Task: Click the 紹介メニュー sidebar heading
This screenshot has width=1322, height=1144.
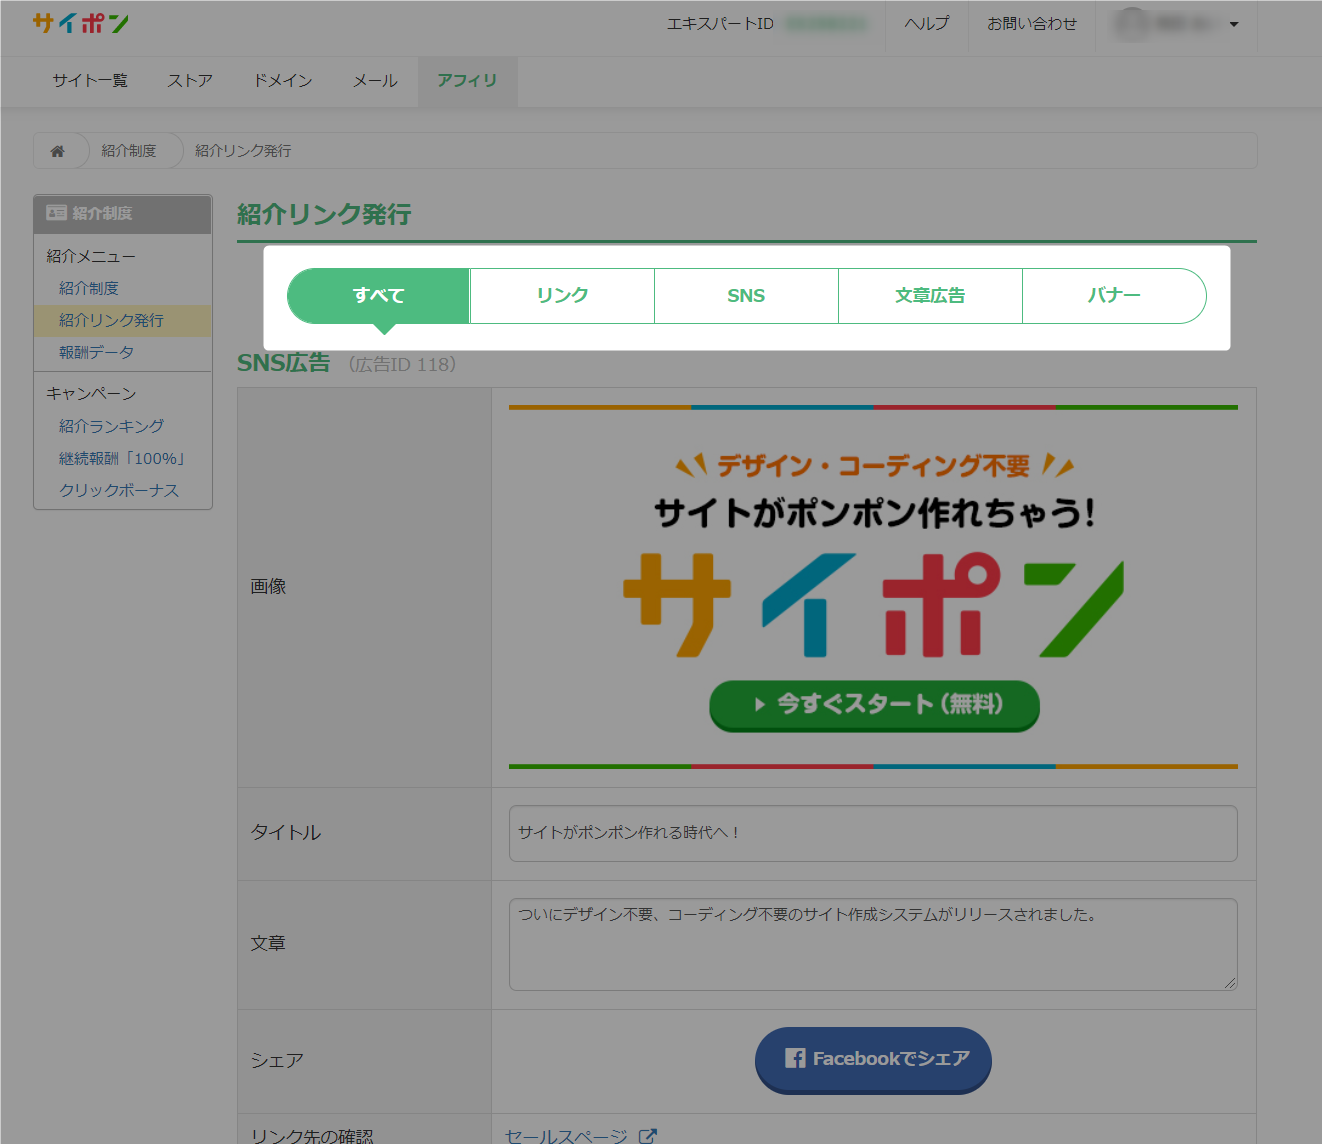Action: pos(90,256)
